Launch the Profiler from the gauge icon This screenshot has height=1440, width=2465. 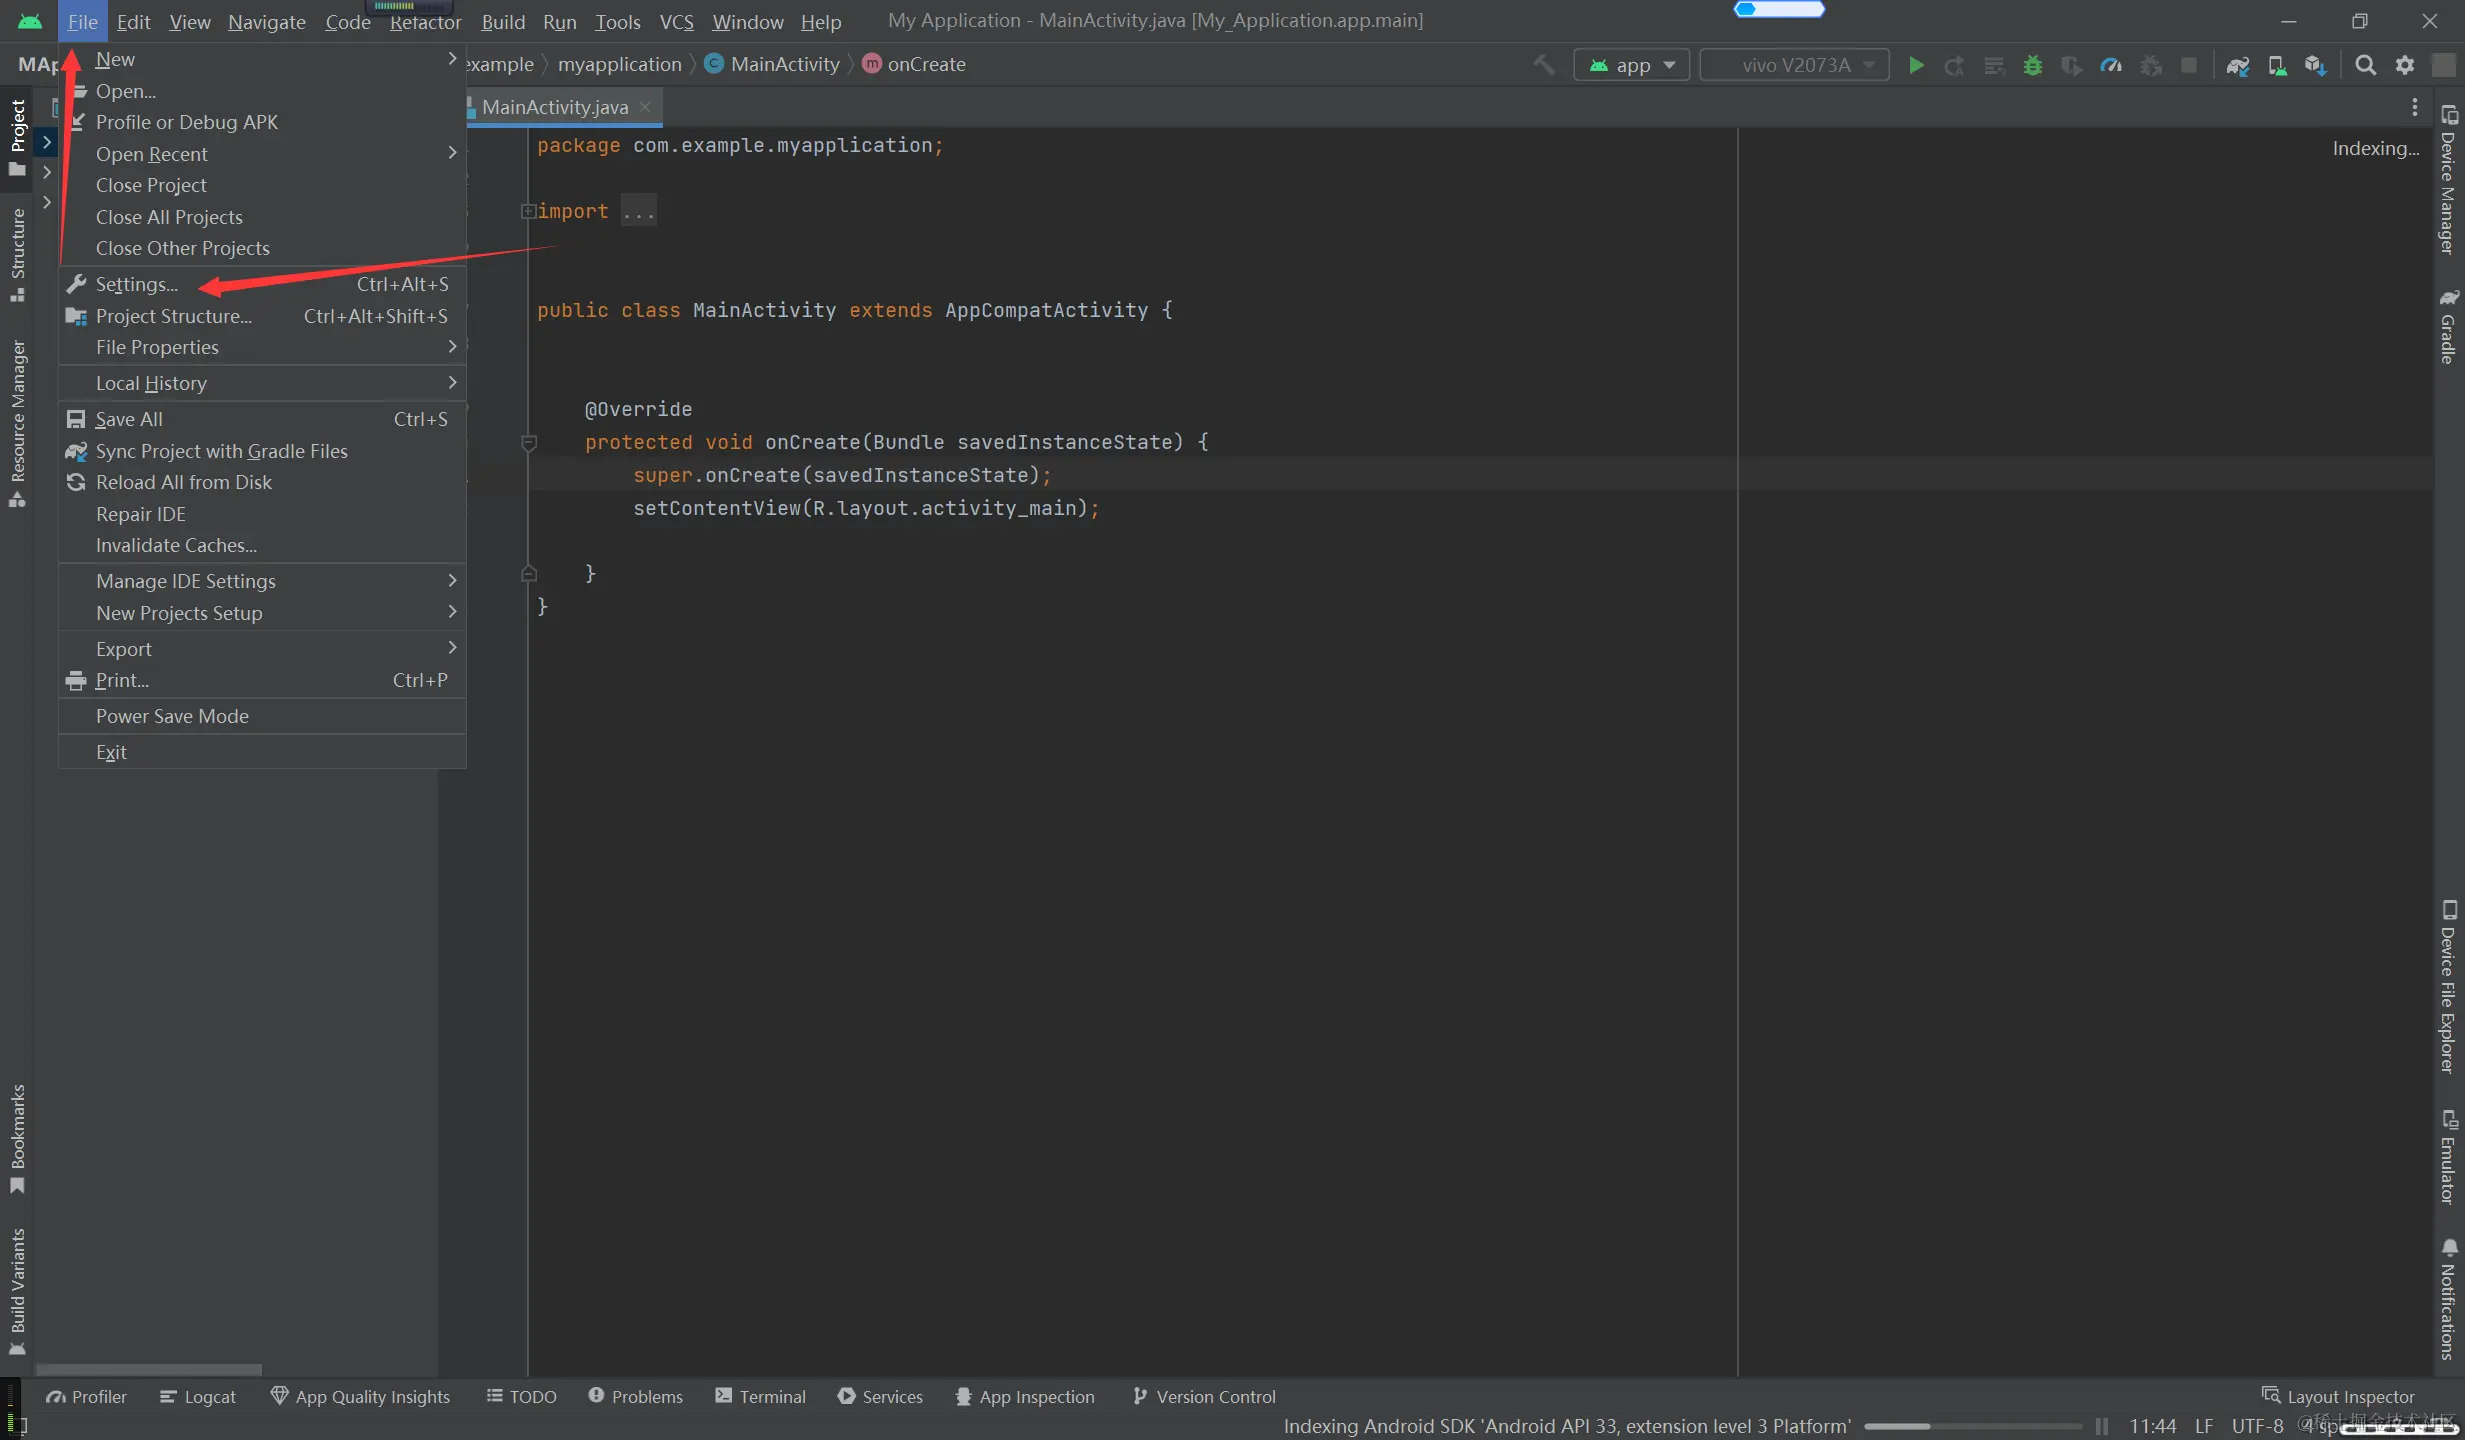click(x=2111, y=65)
